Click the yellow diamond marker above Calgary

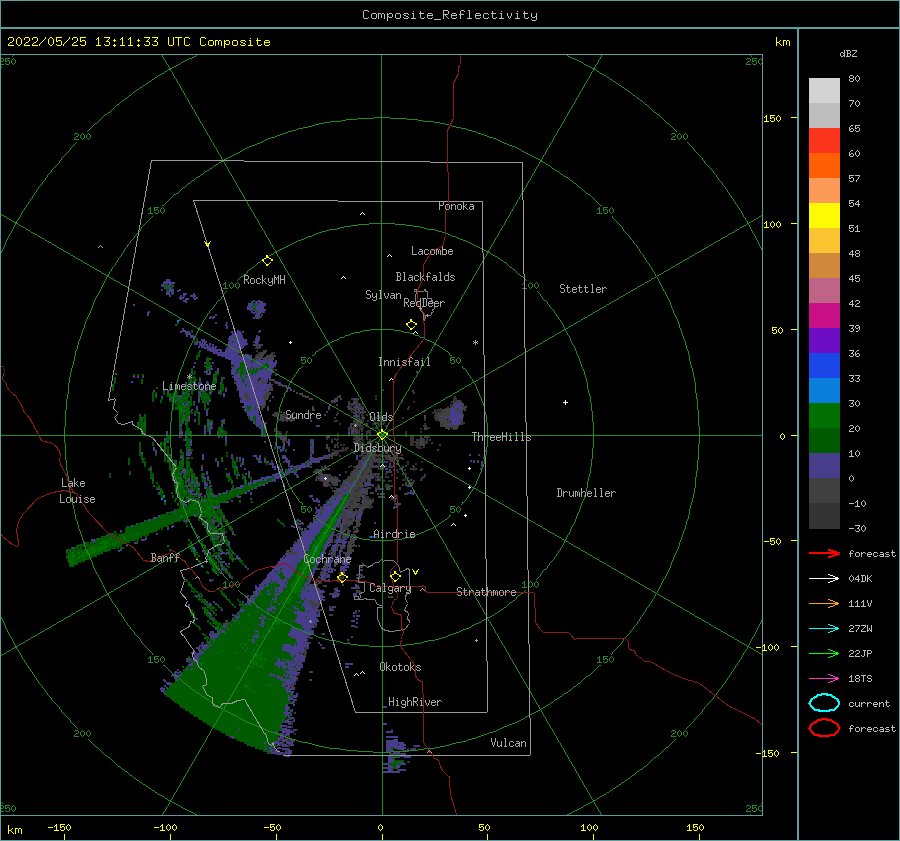pos(395,576)
